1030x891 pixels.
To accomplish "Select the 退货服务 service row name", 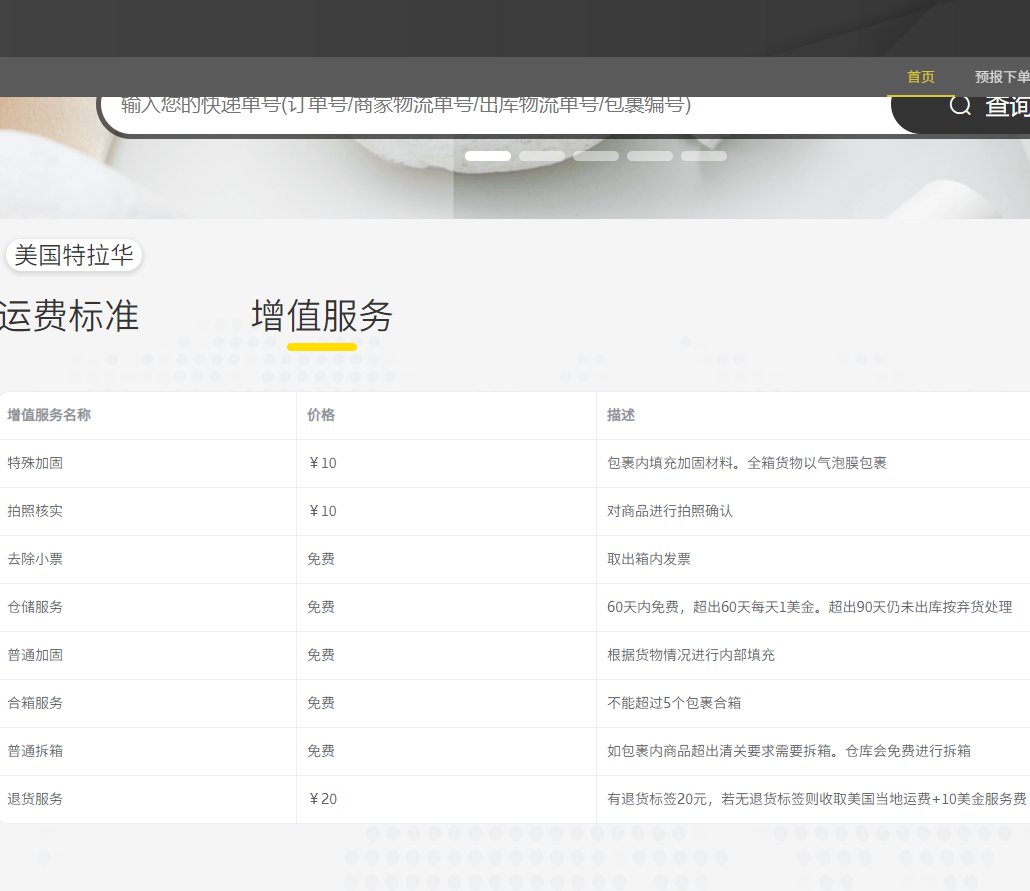I will pyautogui.click(x=35, y=798).
